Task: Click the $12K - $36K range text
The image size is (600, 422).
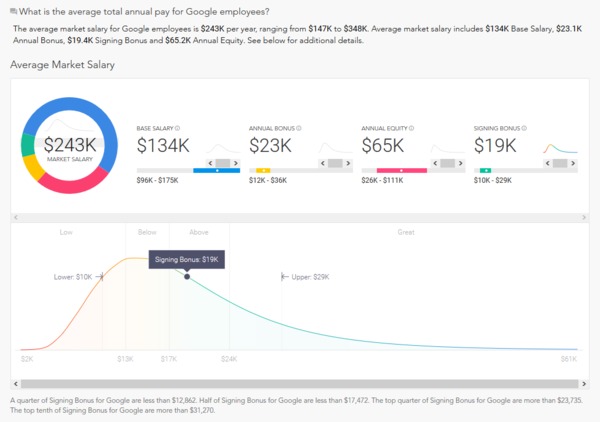Action: pyautogui.click(x=268, y=180)
